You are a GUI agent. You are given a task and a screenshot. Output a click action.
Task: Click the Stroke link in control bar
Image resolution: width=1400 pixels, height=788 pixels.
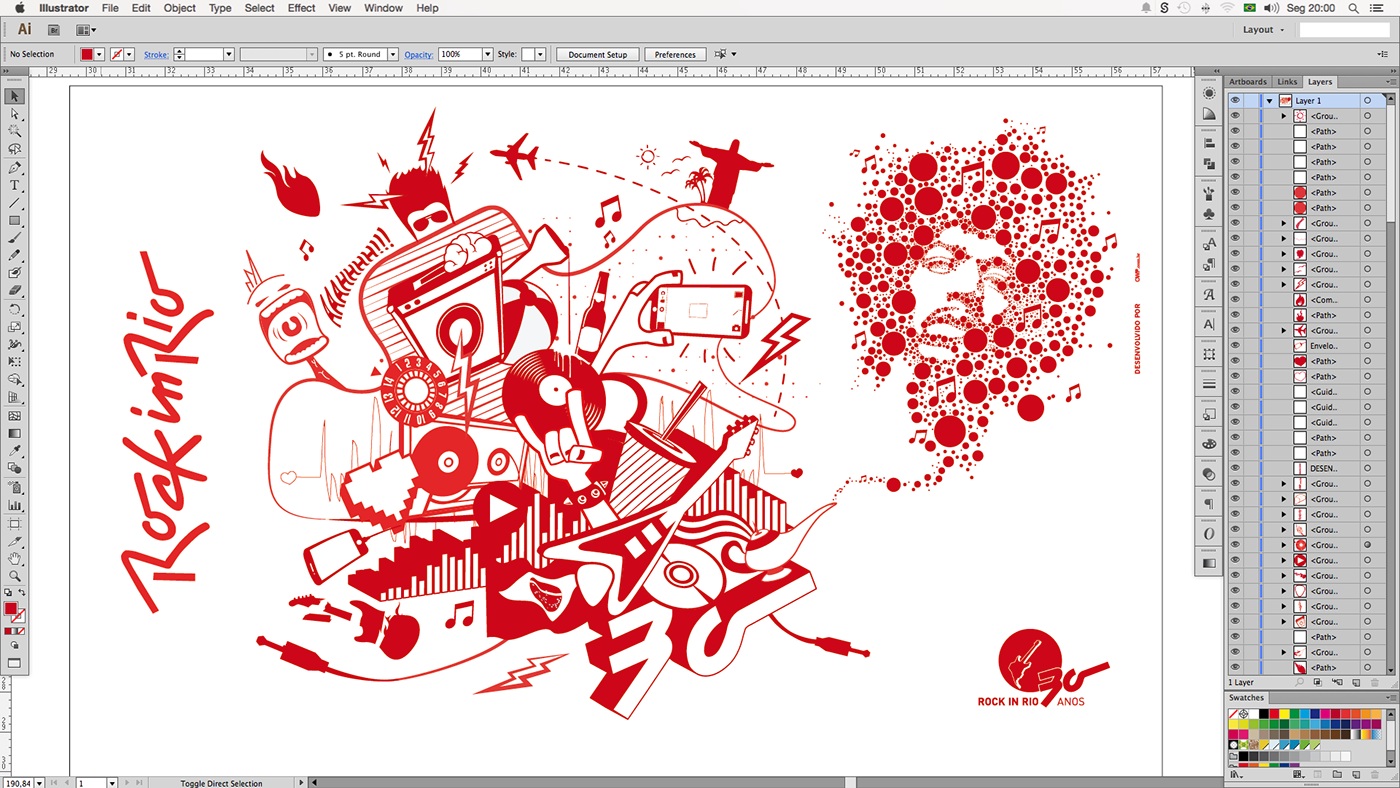[156, 54]
